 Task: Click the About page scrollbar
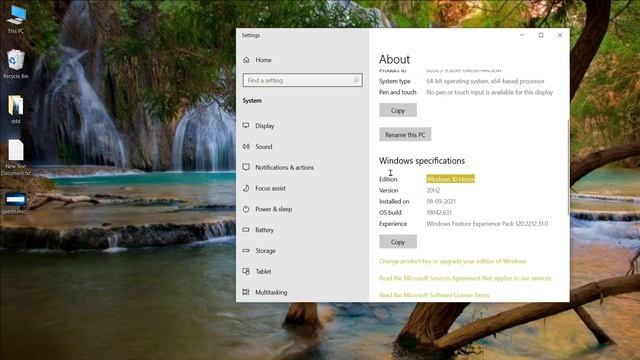[568, 167]
